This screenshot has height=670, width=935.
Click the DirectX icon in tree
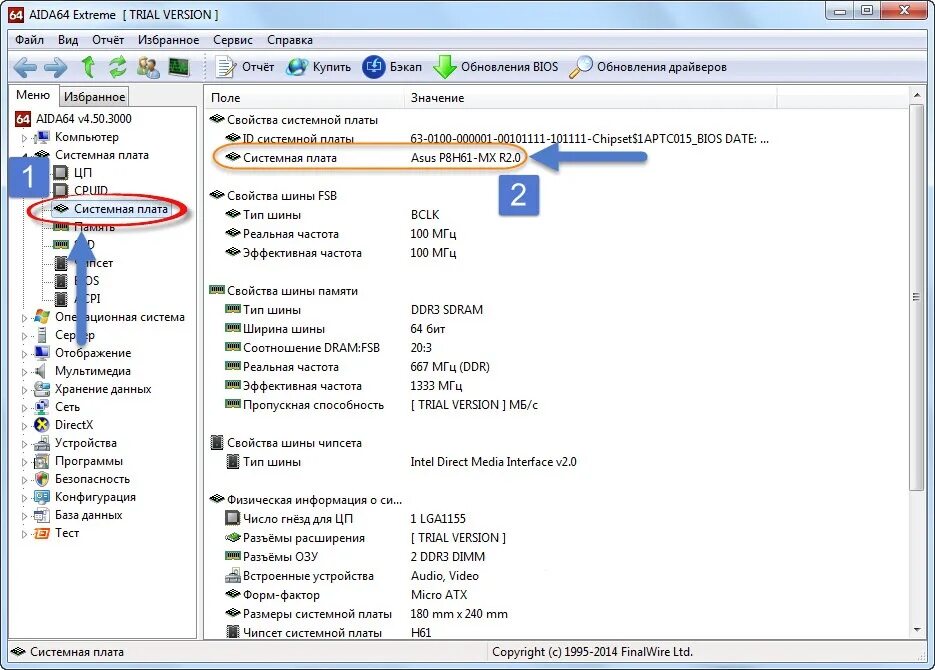tap(42, 425)
